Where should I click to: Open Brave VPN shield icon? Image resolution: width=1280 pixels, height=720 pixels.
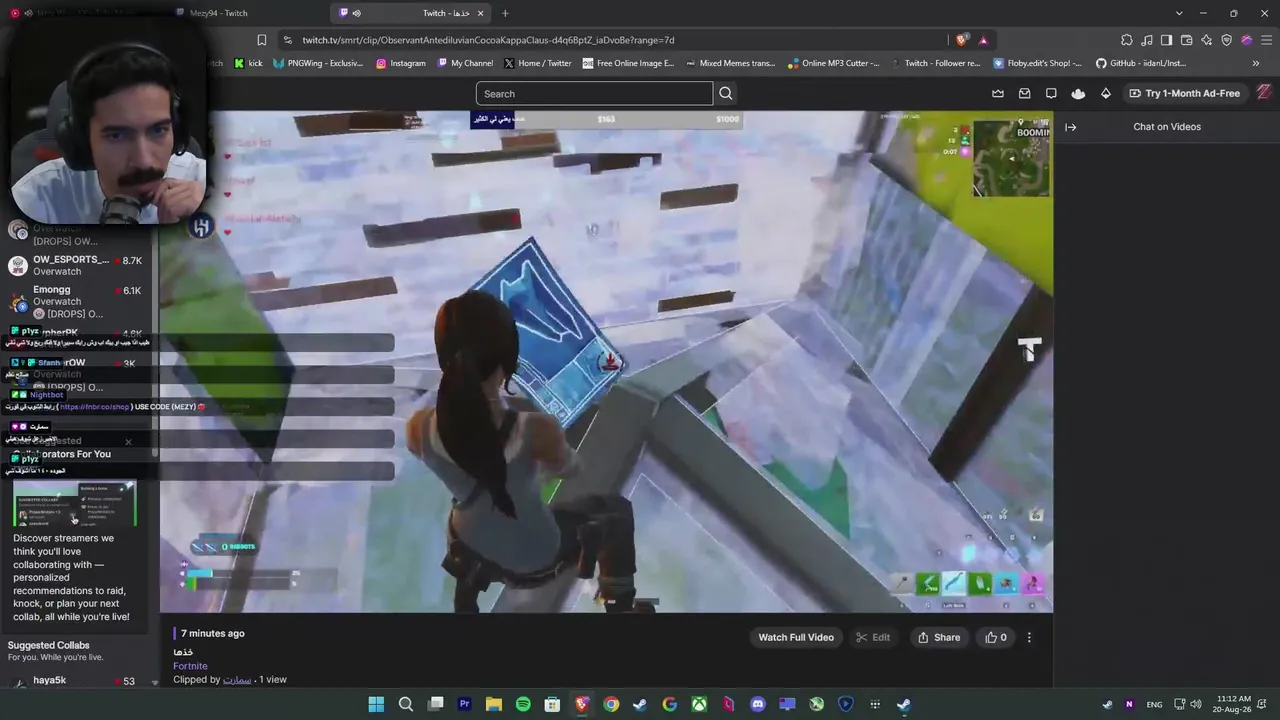tap(1227, 40)
